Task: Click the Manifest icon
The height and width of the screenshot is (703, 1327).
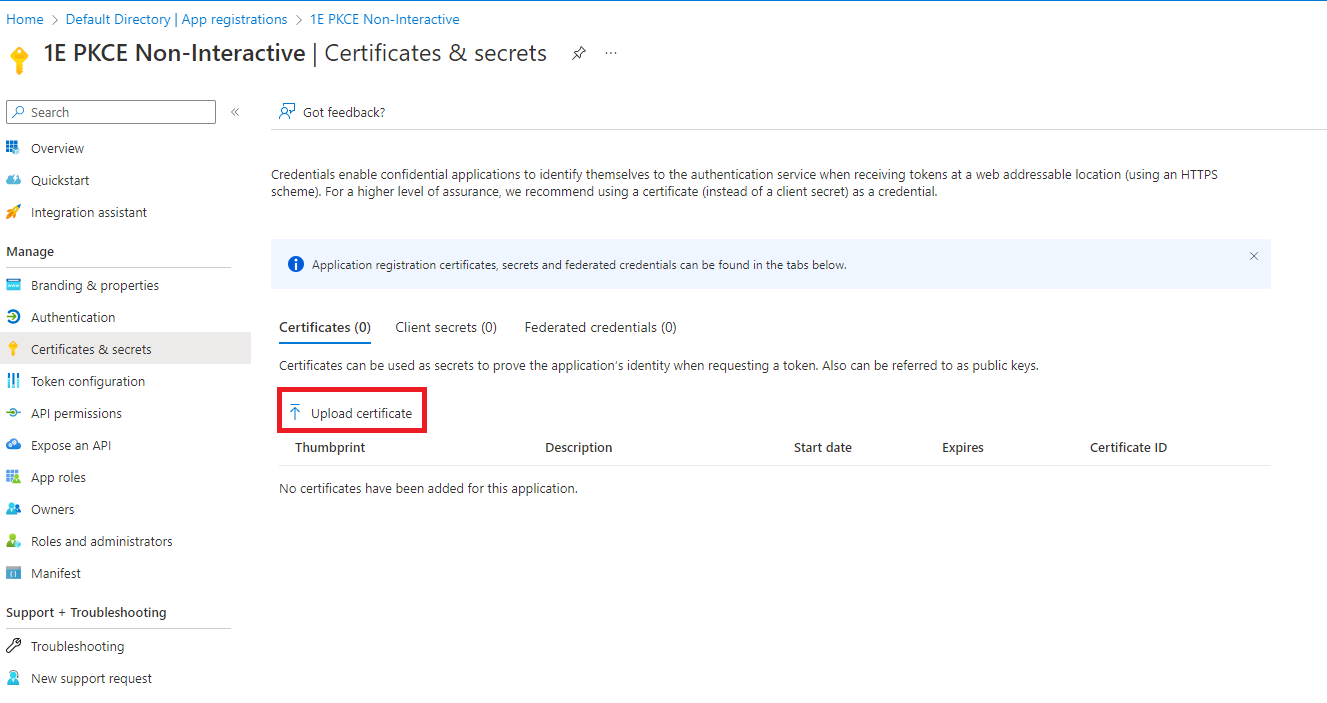Action: click(x=13, y=573)
